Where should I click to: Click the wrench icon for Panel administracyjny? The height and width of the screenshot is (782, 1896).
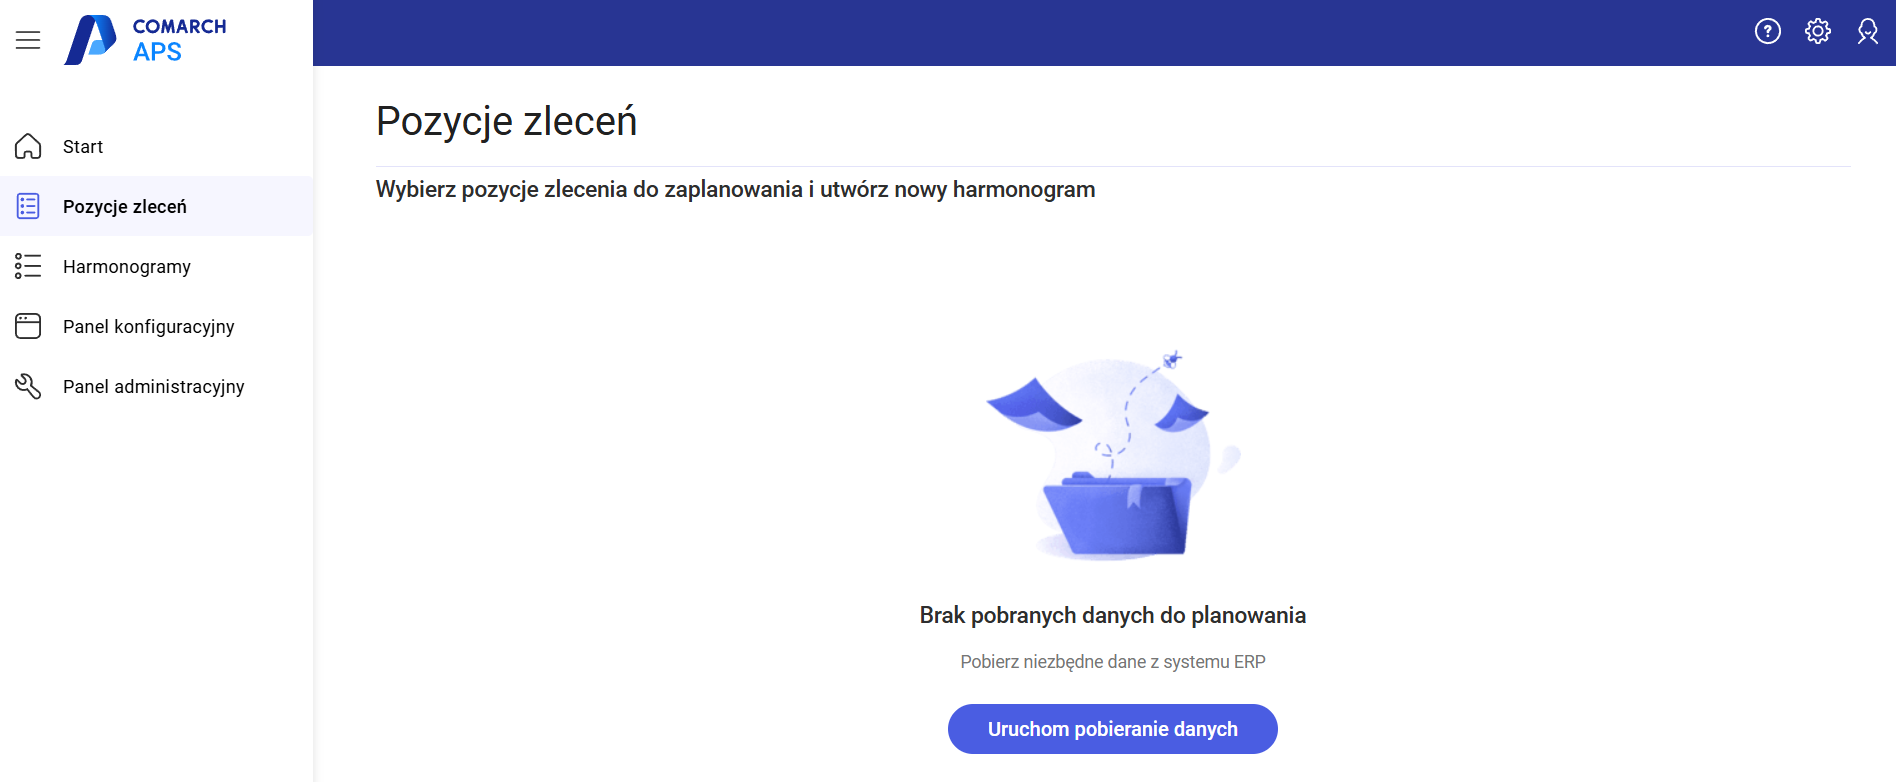[28, 386]
